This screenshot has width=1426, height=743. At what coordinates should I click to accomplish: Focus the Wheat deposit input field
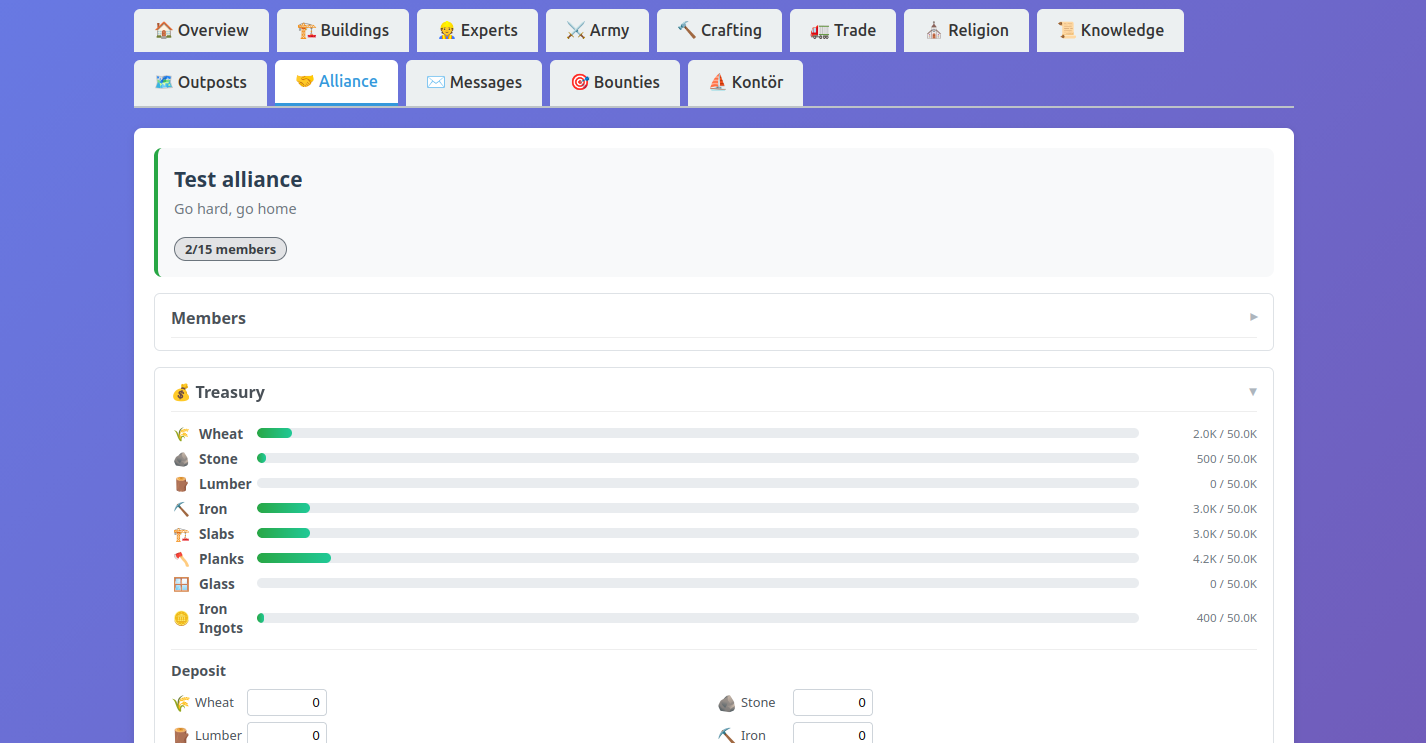tap(287, 703)
